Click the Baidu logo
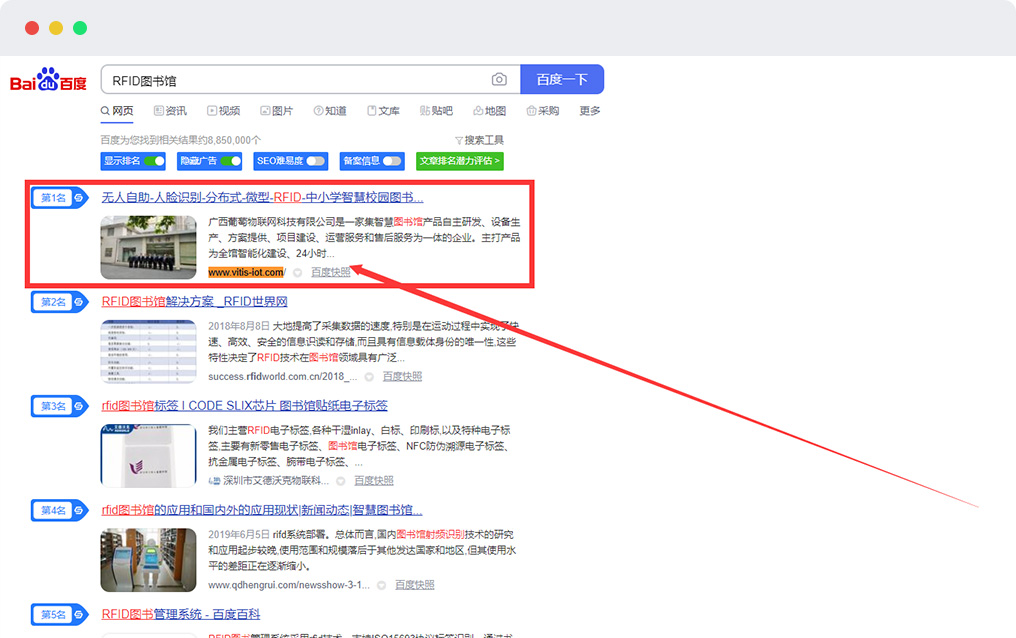The height and width of the screenshot is (638, 1016). point(49,80)
